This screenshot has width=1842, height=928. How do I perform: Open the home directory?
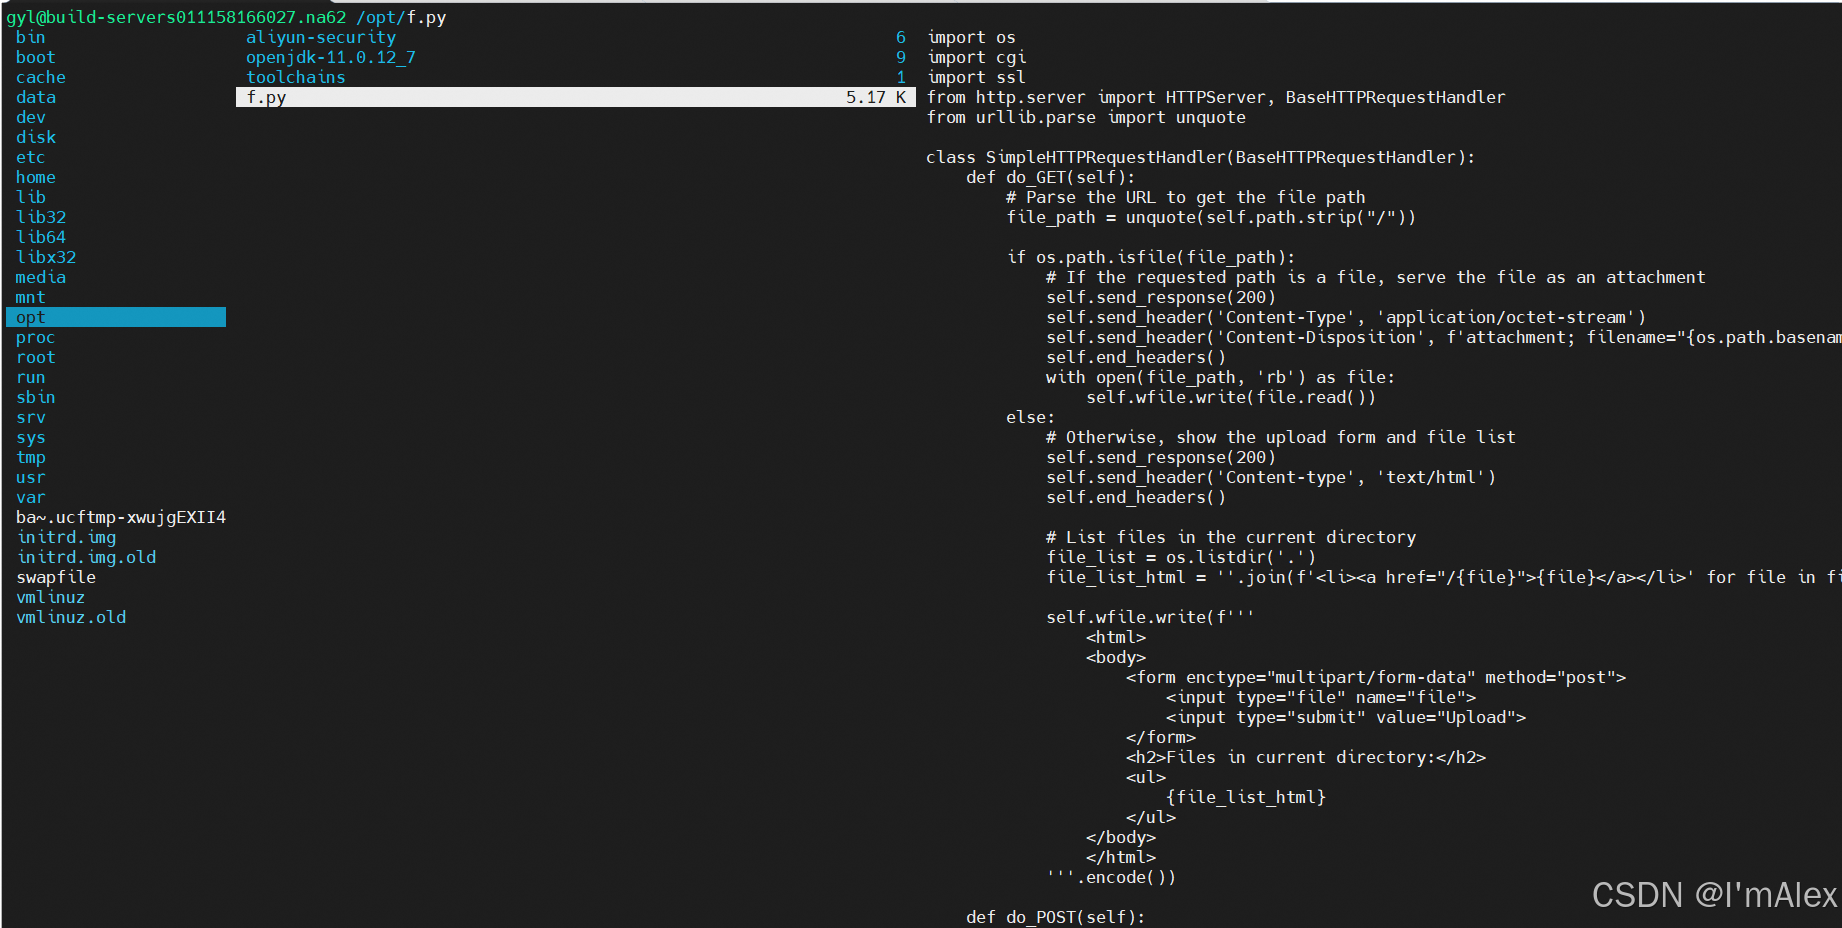[x=35, y=177]
